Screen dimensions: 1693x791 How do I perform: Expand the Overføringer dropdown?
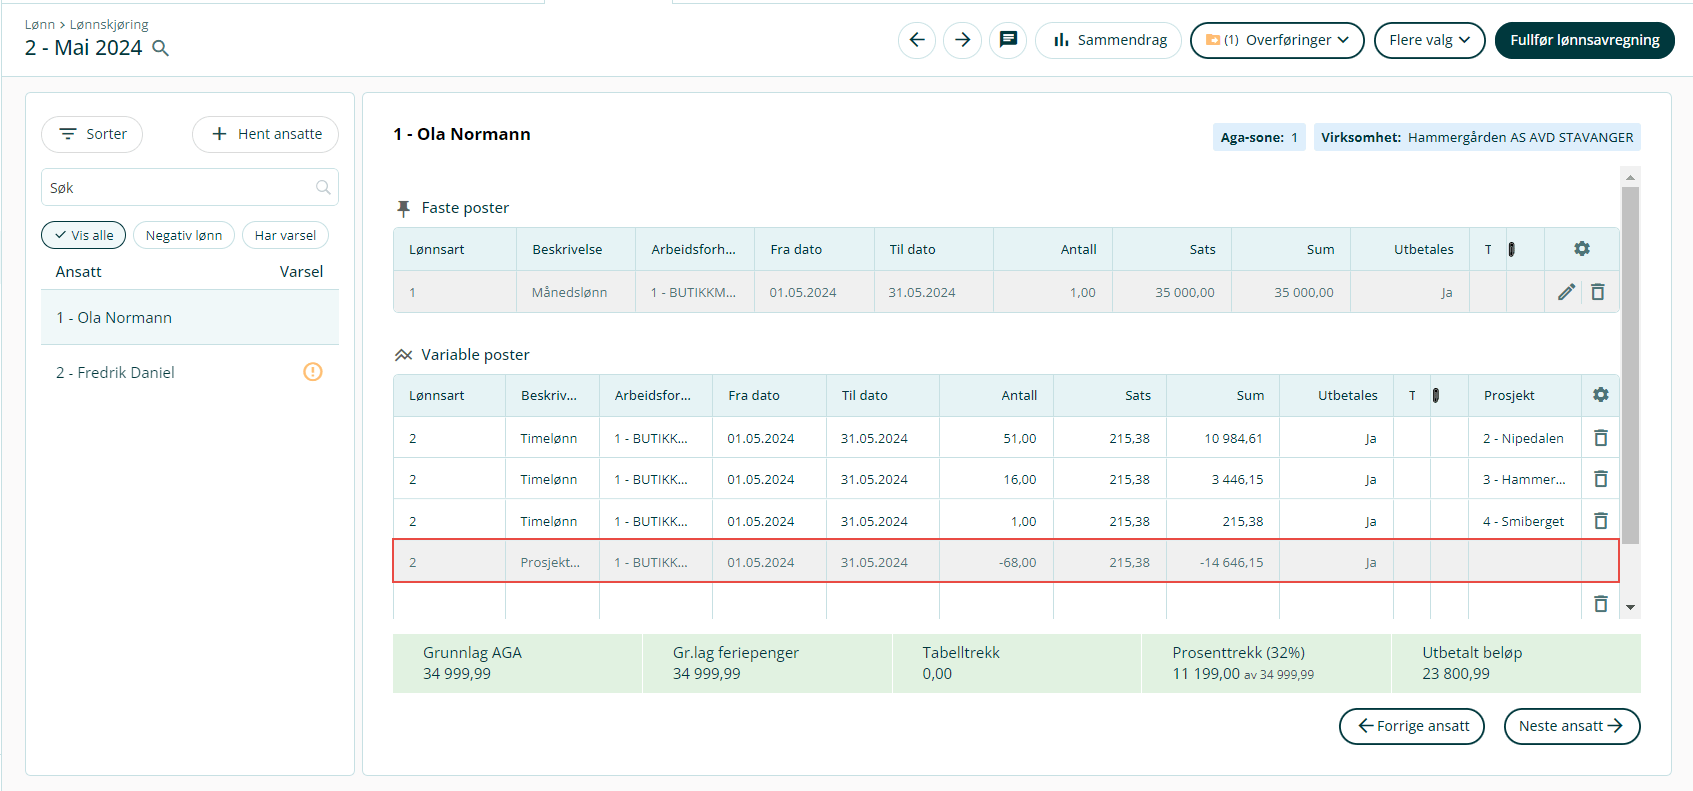point(1277,40)
